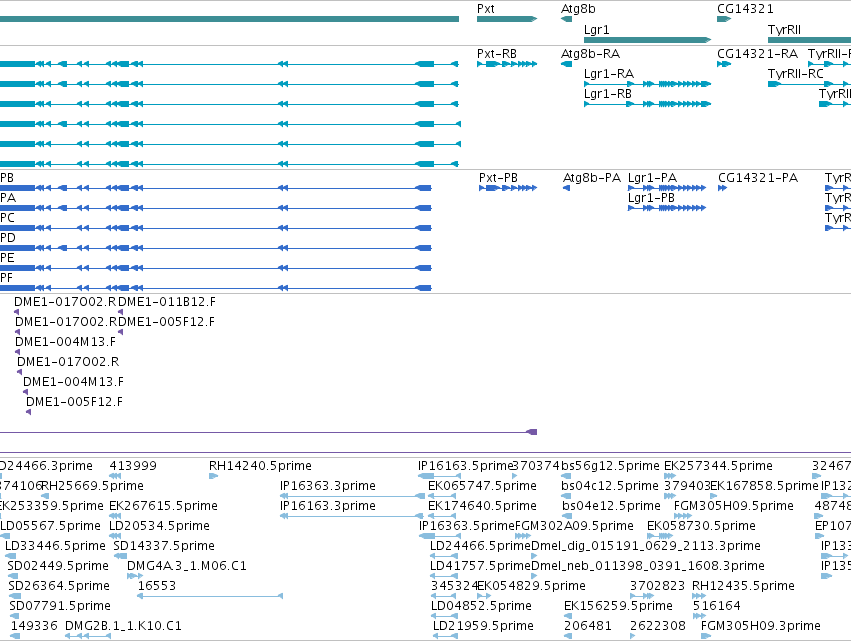Select the EK058730.5prime label

pos(701,526)
